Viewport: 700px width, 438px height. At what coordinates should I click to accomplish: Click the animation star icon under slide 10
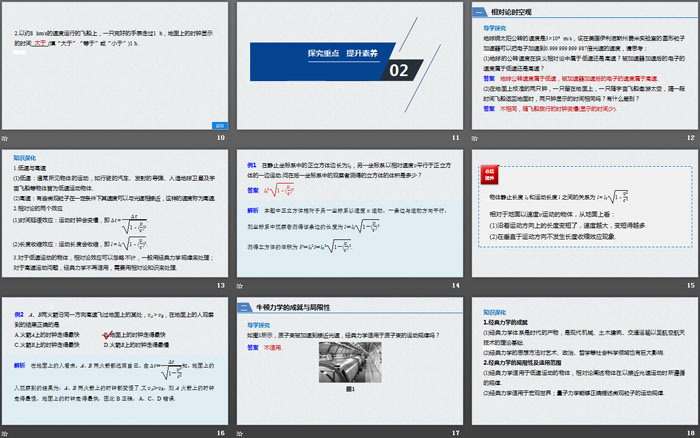(x=4, y=138)
